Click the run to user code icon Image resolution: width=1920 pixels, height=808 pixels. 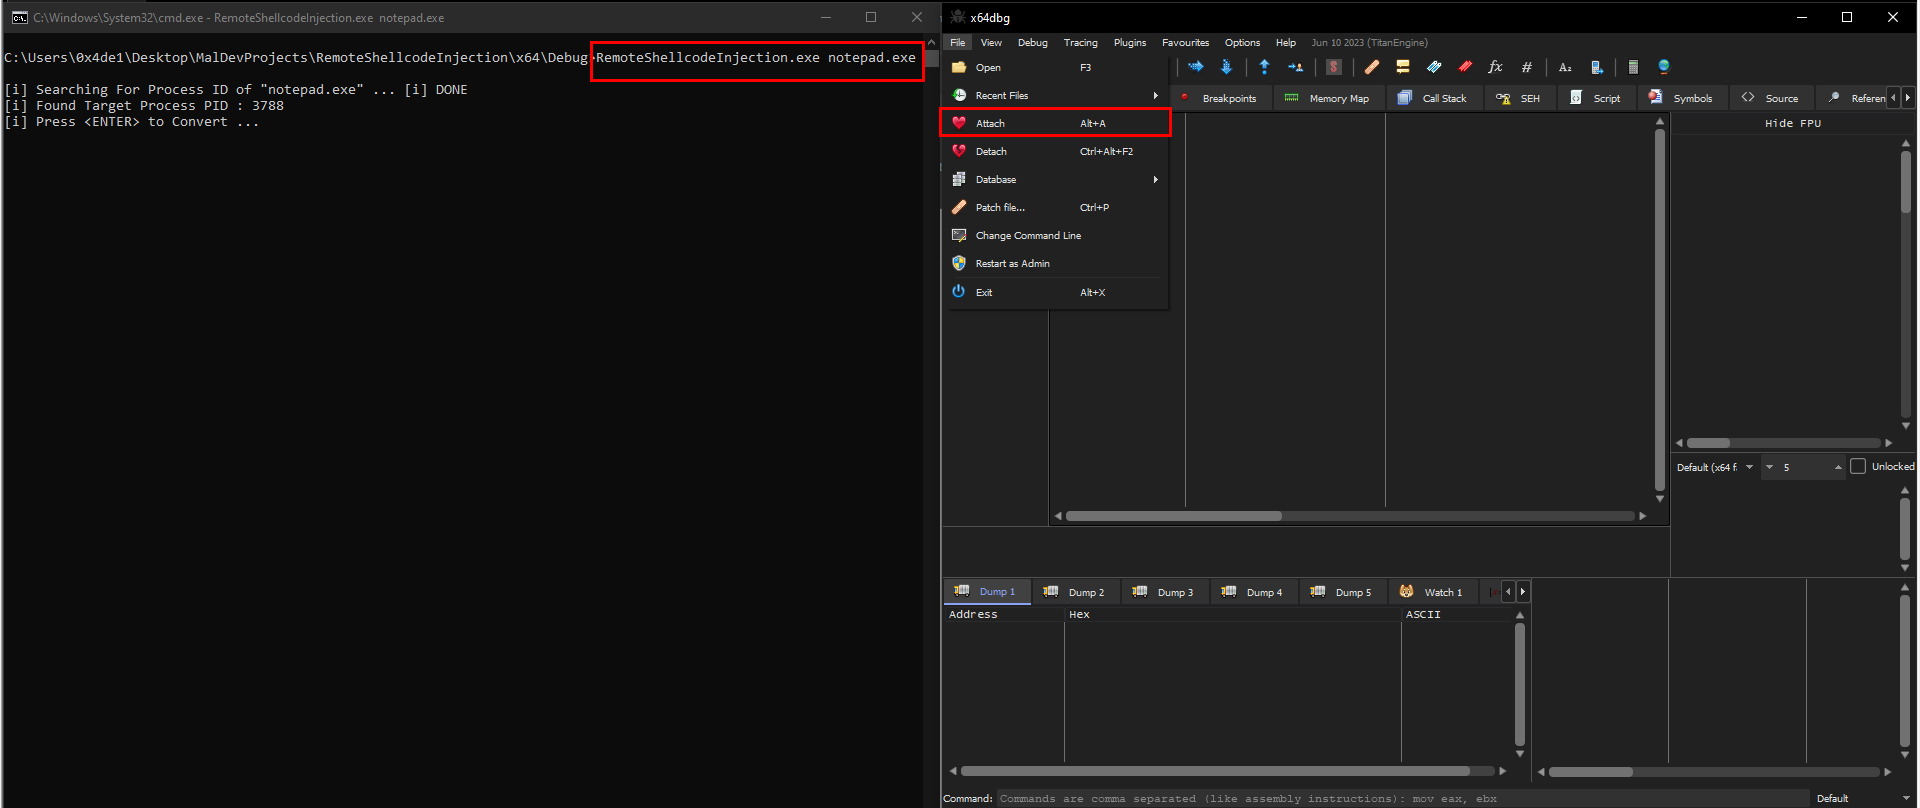[1296, 67]
